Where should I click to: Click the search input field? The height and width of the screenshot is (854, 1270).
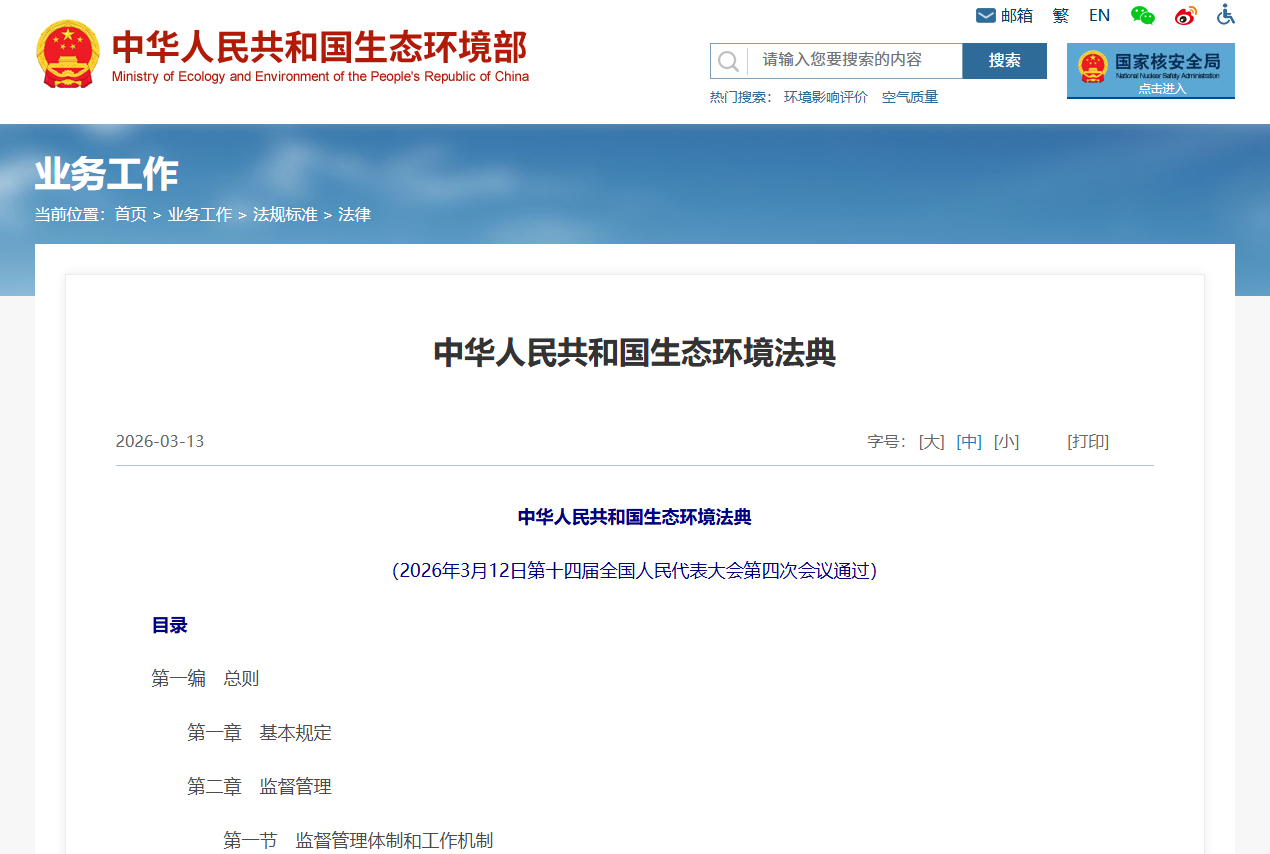[x=855, y=60]
